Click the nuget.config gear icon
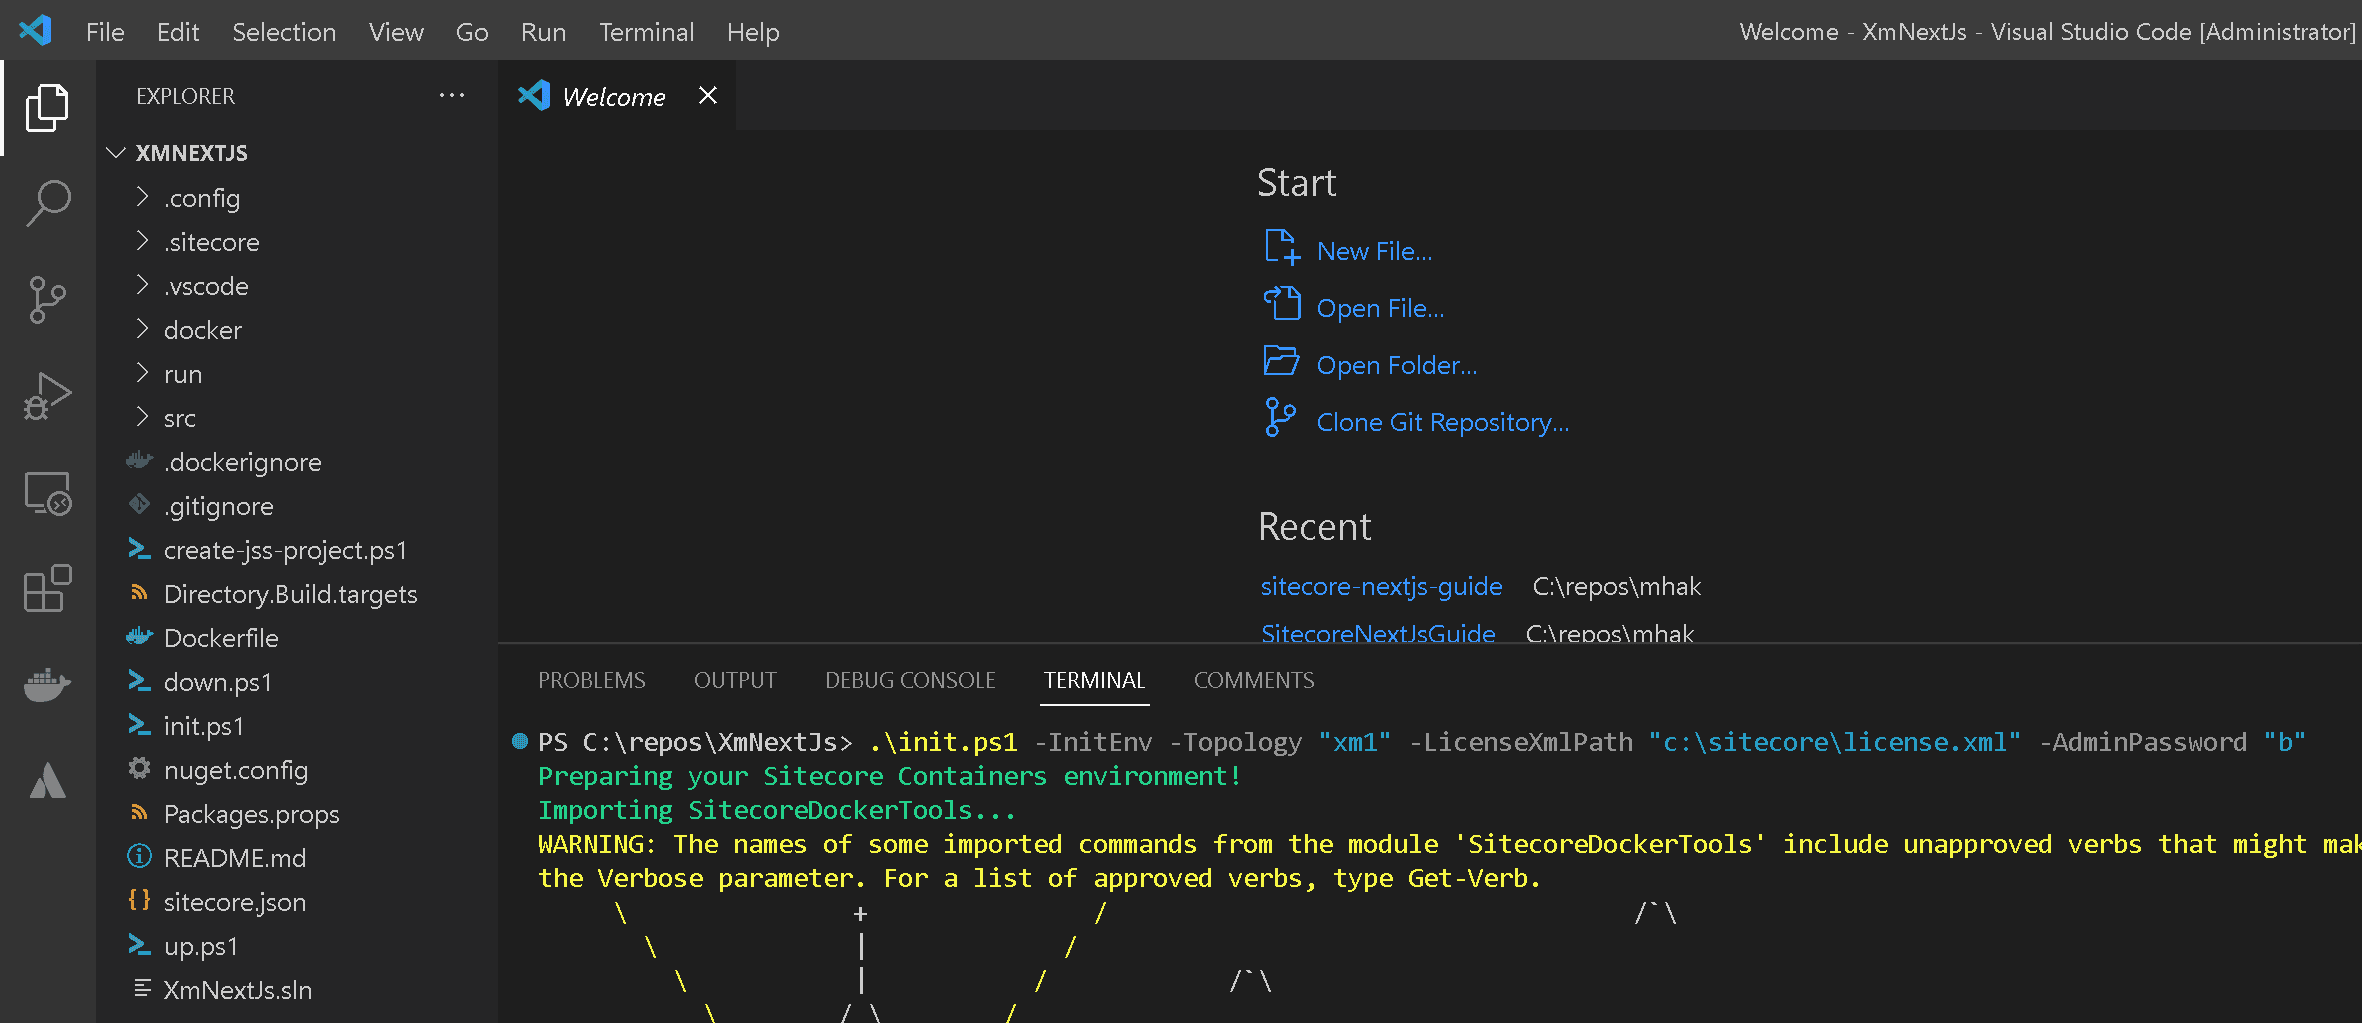 coord(139,768)
